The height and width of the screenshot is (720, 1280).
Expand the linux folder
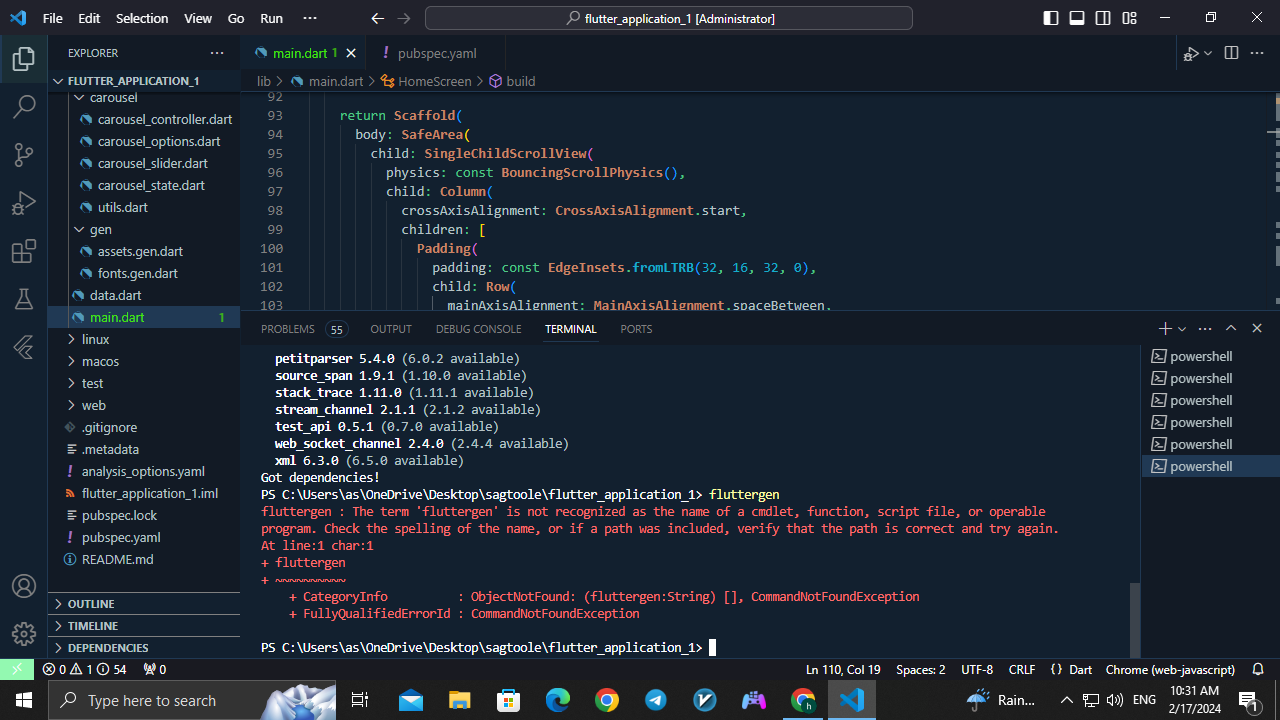point(144,339)
